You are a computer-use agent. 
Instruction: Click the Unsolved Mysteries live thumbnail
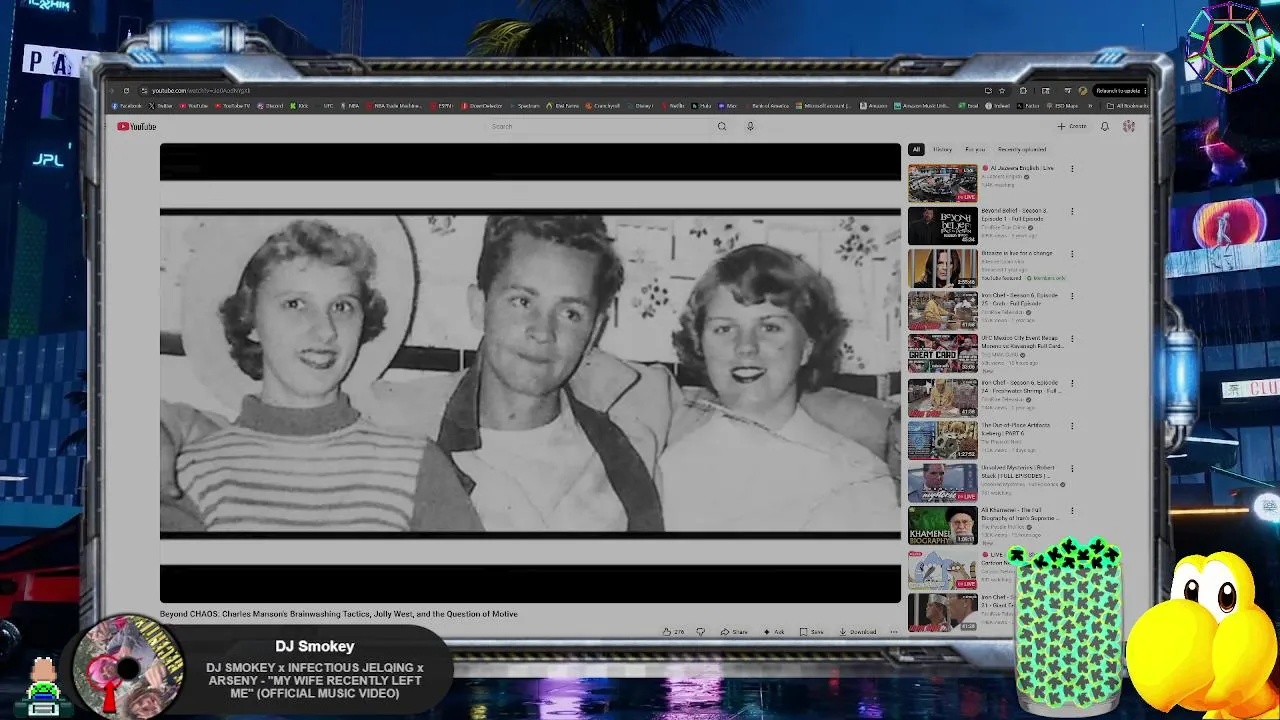click(x=942, y=482)
